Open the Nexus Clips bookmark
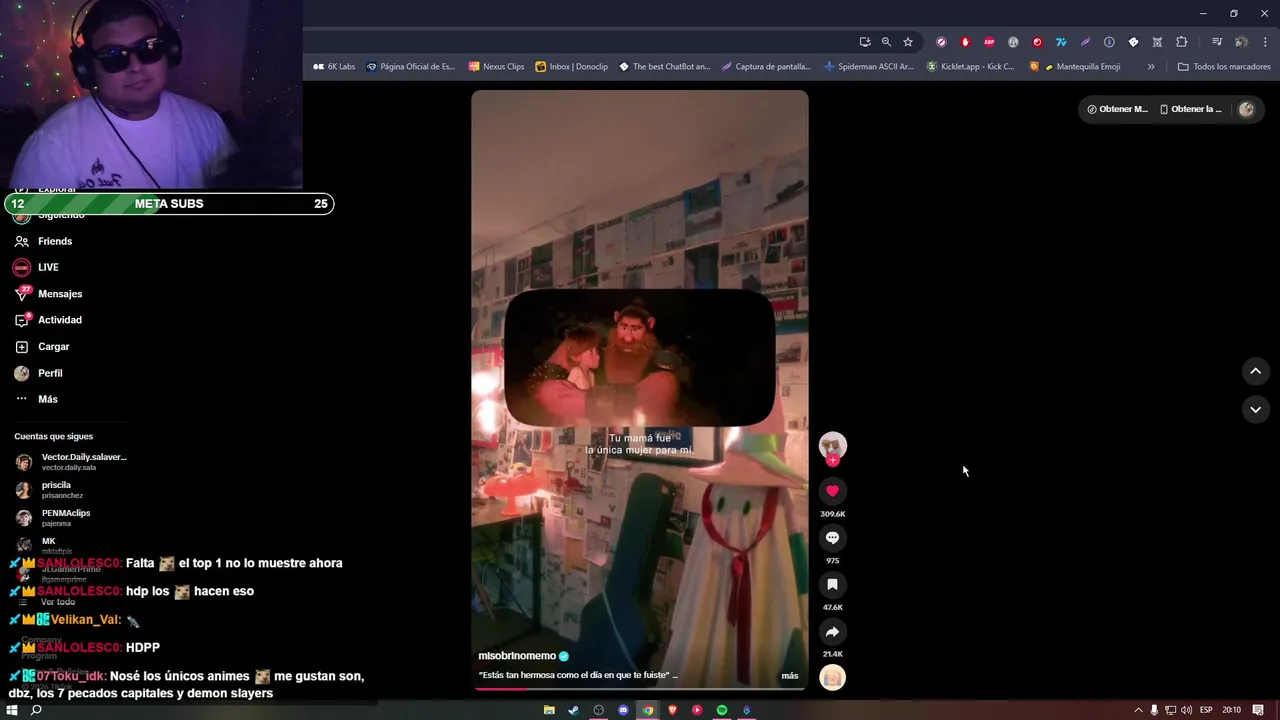Viewport: 1280px width, 720px height. click(496, 67)
